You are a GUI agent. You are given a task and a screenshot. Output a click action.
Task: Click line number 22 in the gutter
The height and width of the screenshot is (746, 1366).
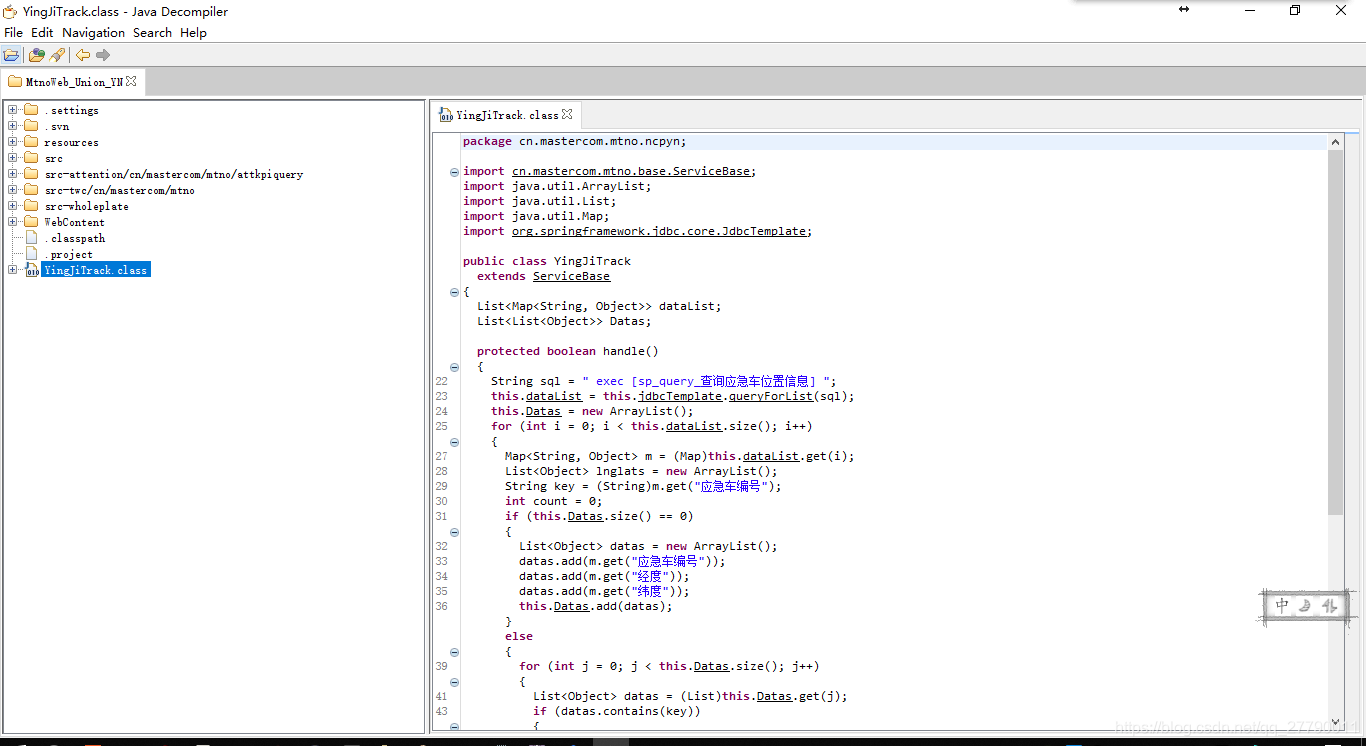(442, 381)
